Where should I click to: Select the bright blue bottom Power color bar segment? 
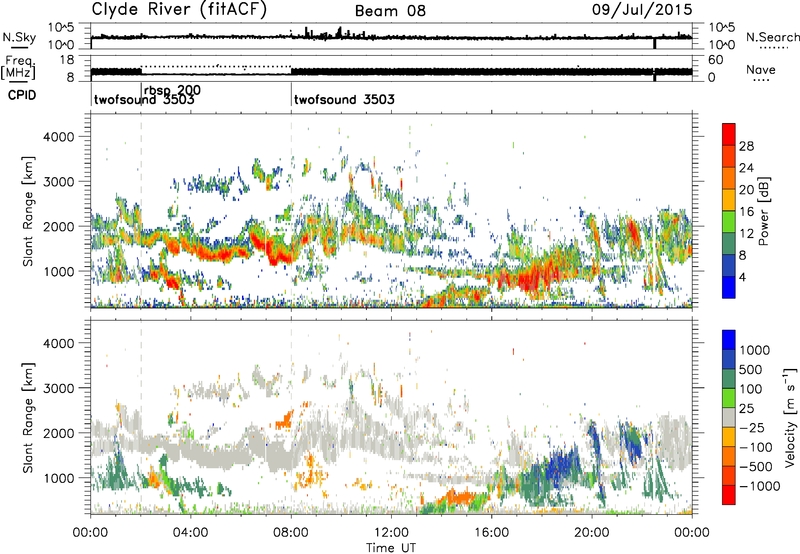(729, 288)
